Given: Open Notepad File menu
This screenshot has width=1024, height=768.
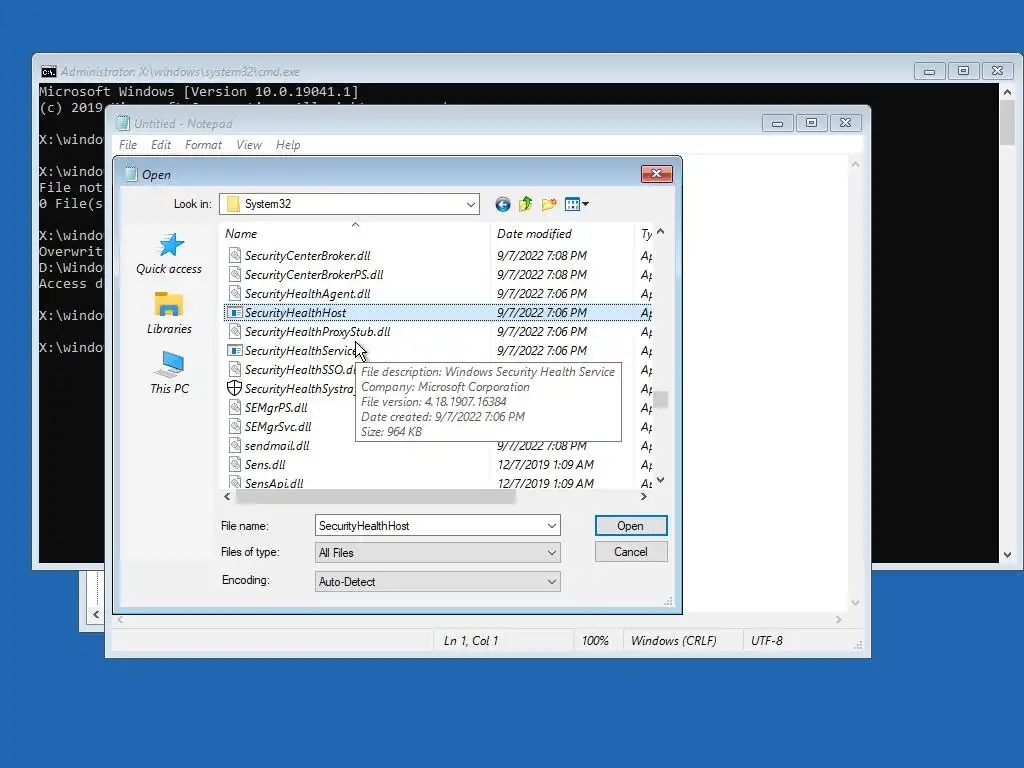Looking at the screenshot, I should click(x=128, y=145).
